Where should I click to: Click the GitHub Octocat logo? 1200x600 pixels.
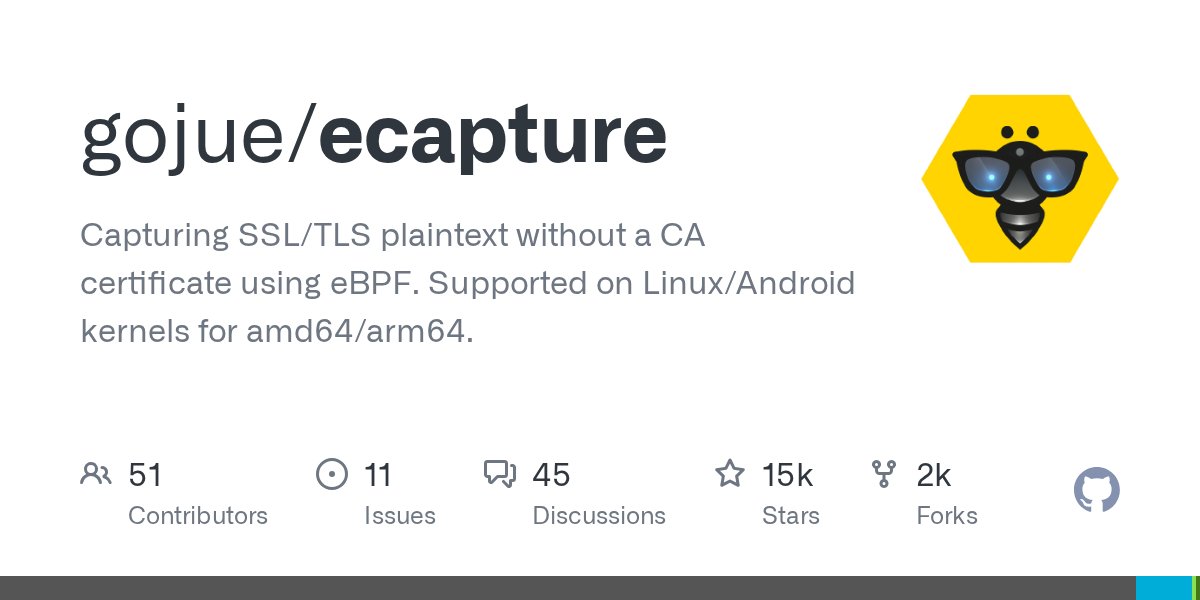[1096, 491]
